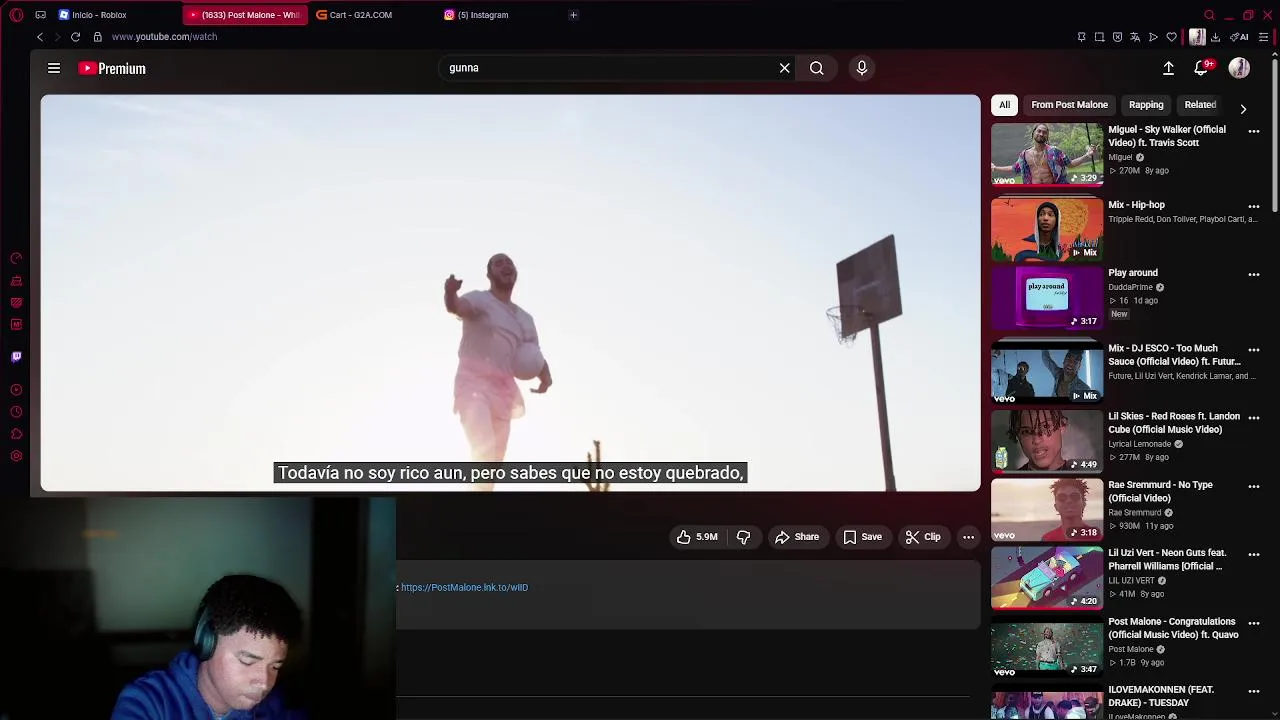Click the video player area
The image size is (1280, 720).
coord(510,293)
